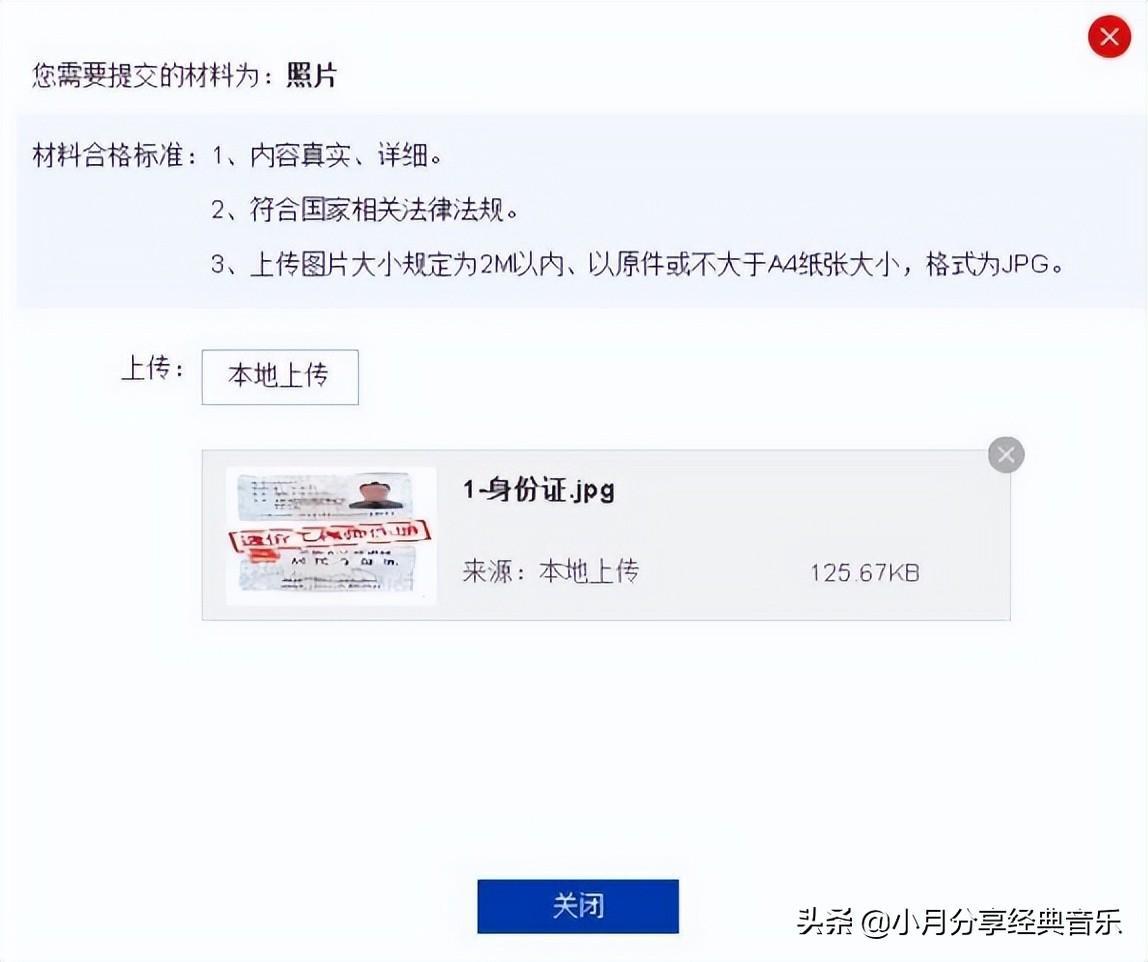Image resolution: width=1148 pixels, height=962 pixels.
Task: Close the dialog with the red X icon
Action: point(1109,36)
